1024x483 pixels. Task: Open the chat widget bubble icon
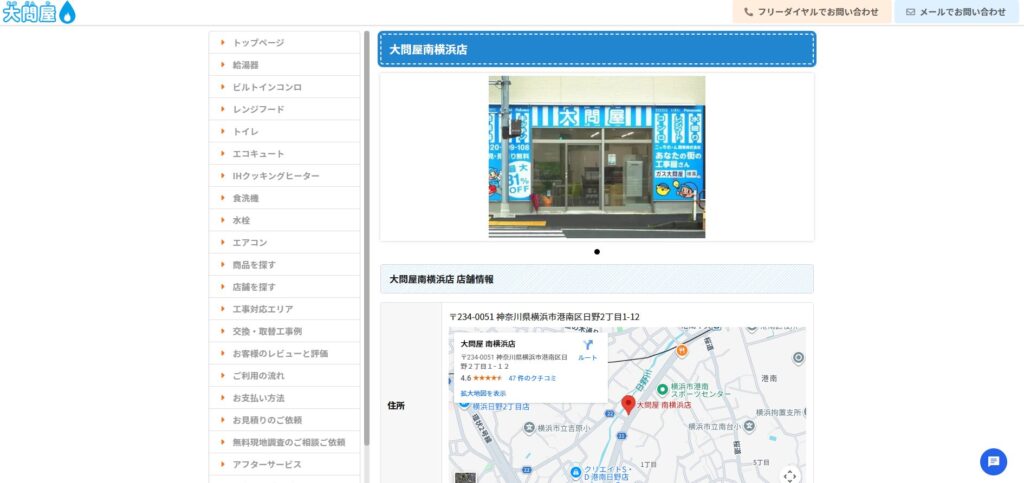point(993,461)
